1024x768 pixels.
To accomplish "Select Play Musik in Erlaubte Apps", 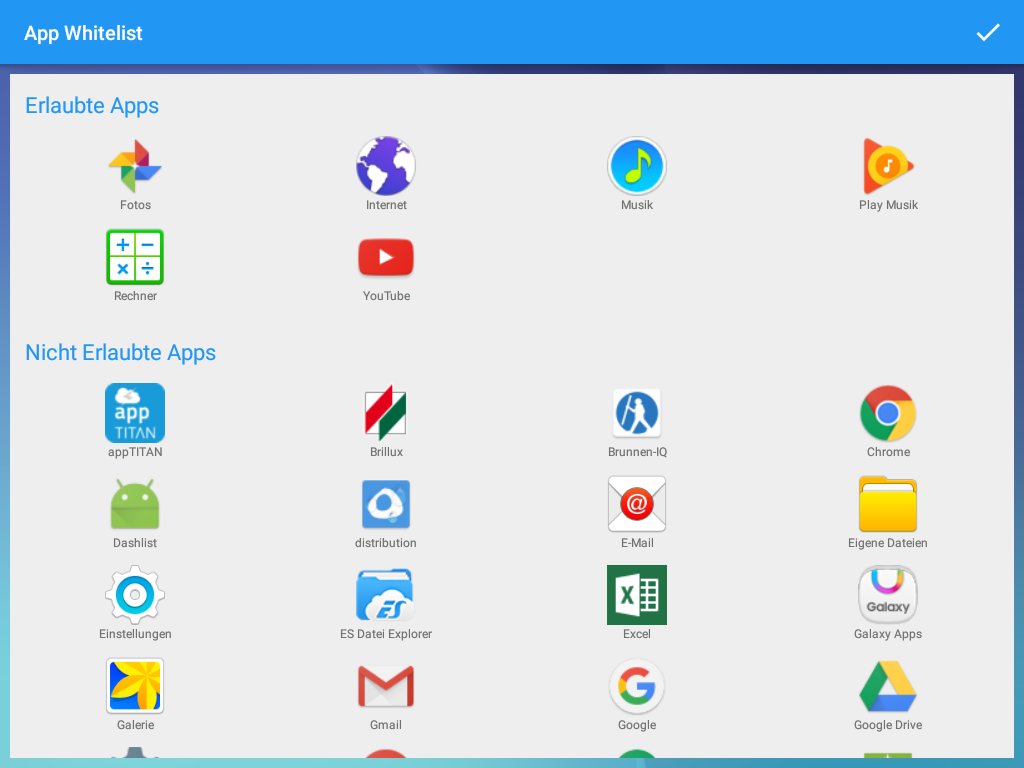I will point(888,166).
